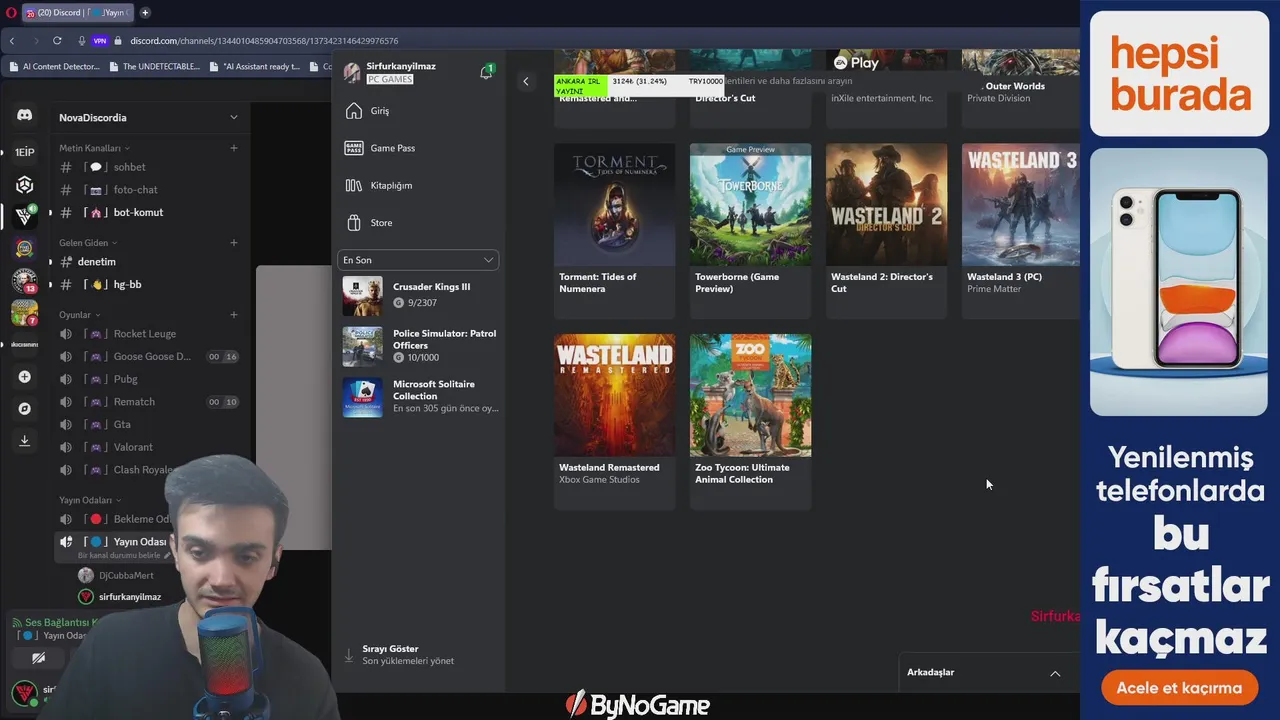Open Police Simulator: Patrol Officers entry
Image resolution: width=1280 pixels, height=720 pixels.
(418, 346)
